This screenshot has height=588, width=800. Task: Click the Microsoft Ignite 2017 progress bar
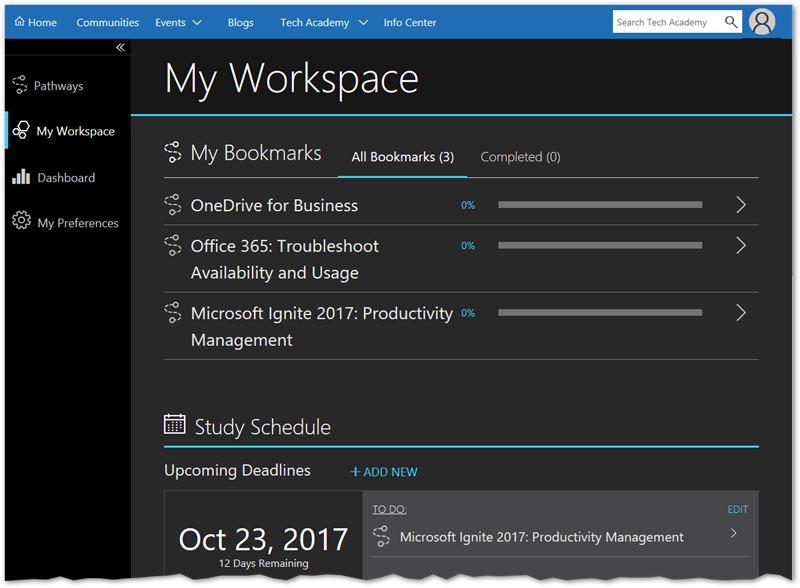(x=600, y=313)
